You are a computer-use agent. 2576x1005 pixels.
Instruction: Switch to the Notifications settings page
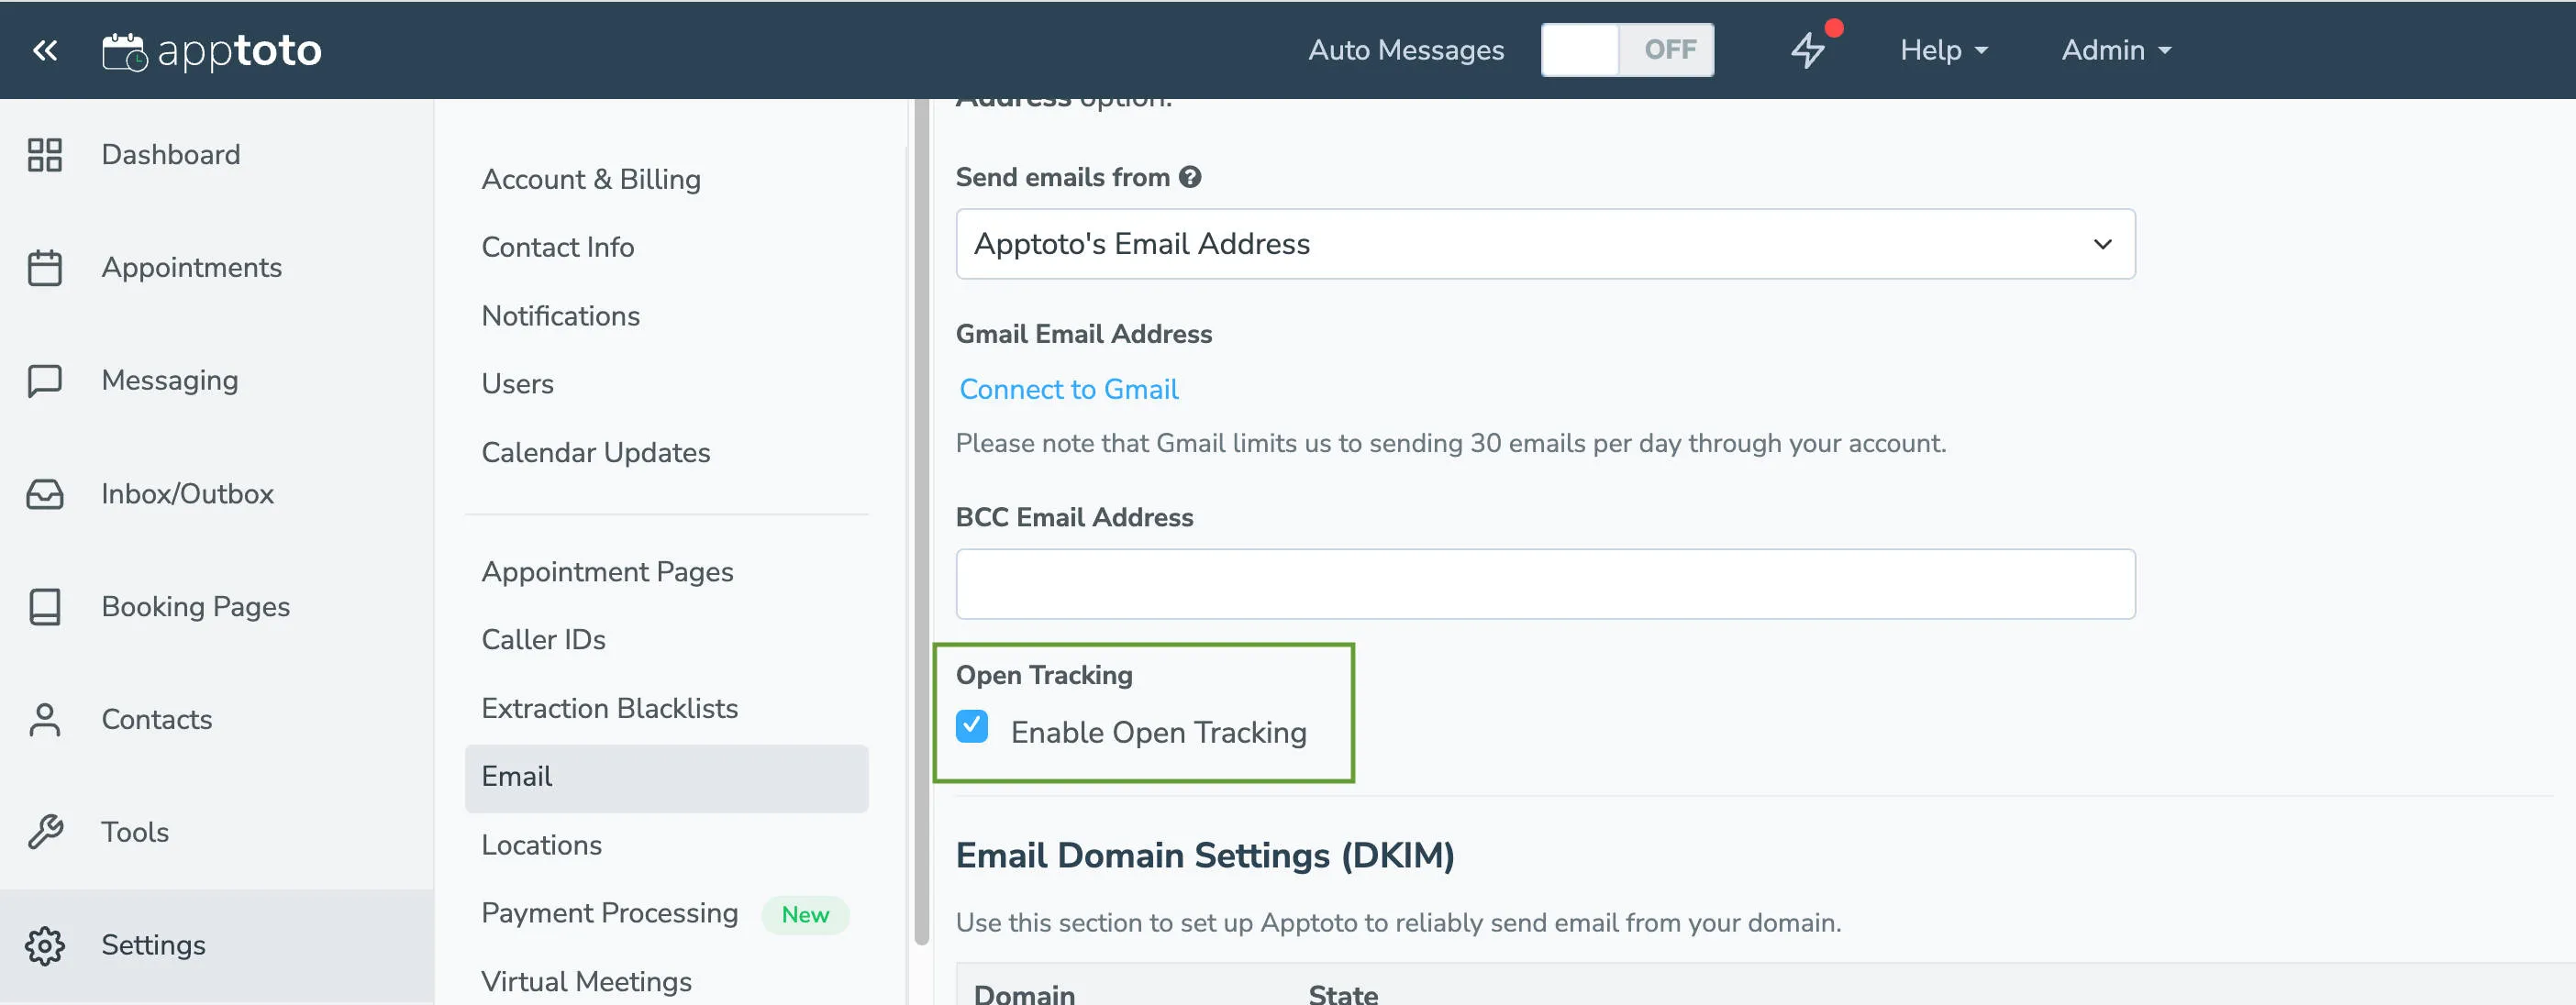click(561, 315)
